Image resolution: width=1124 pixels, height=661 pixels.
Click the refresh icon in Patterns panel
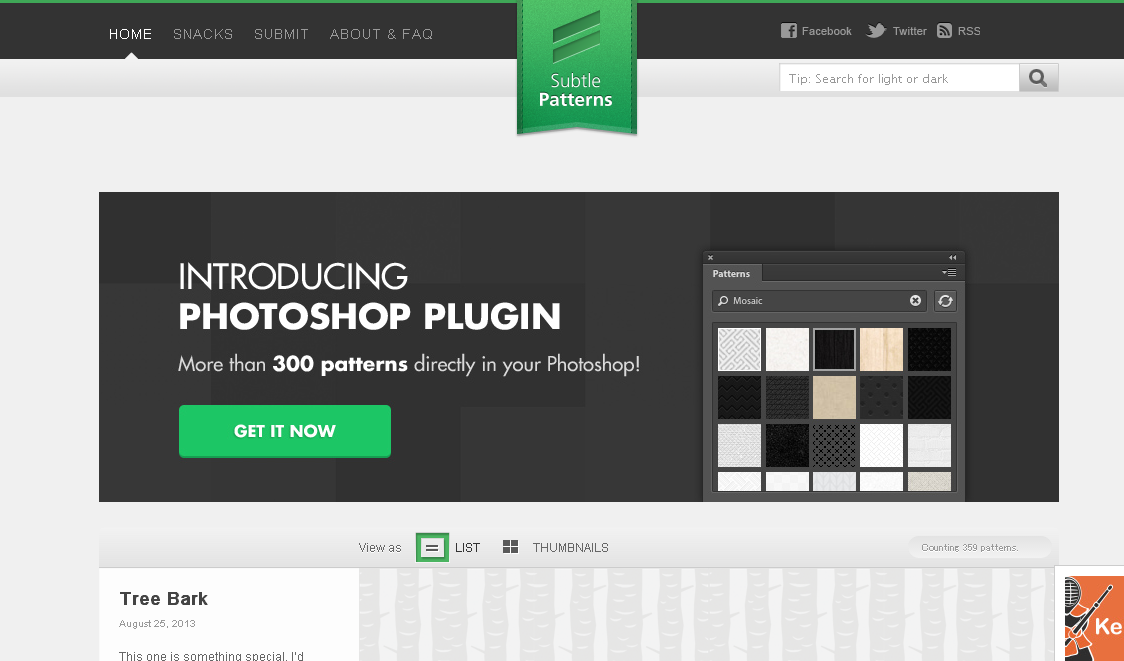[945, 301]
